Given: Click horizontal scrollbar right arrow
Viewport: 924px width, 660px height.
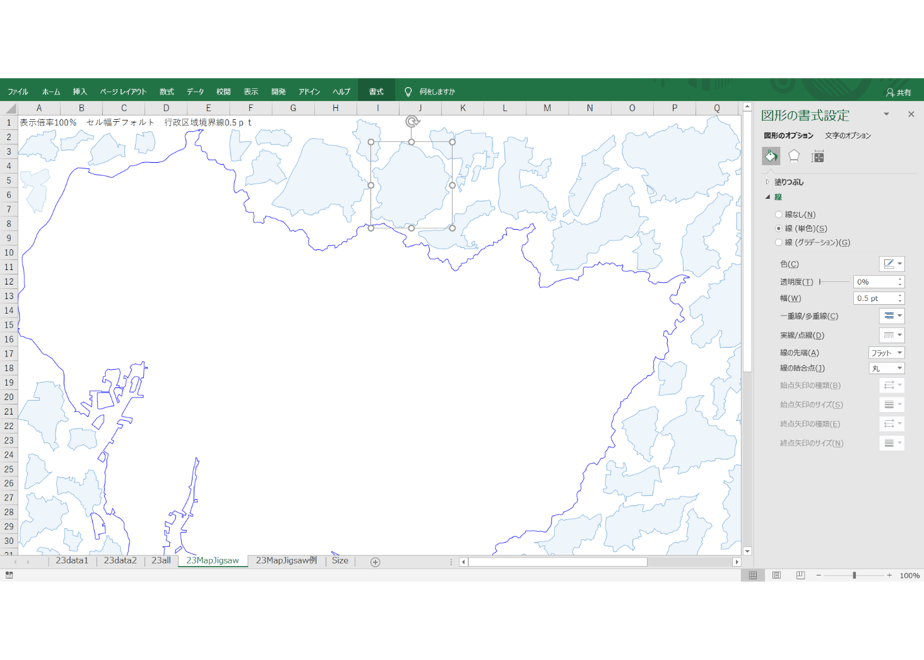Looking at the screenshot, I should 736,562.
